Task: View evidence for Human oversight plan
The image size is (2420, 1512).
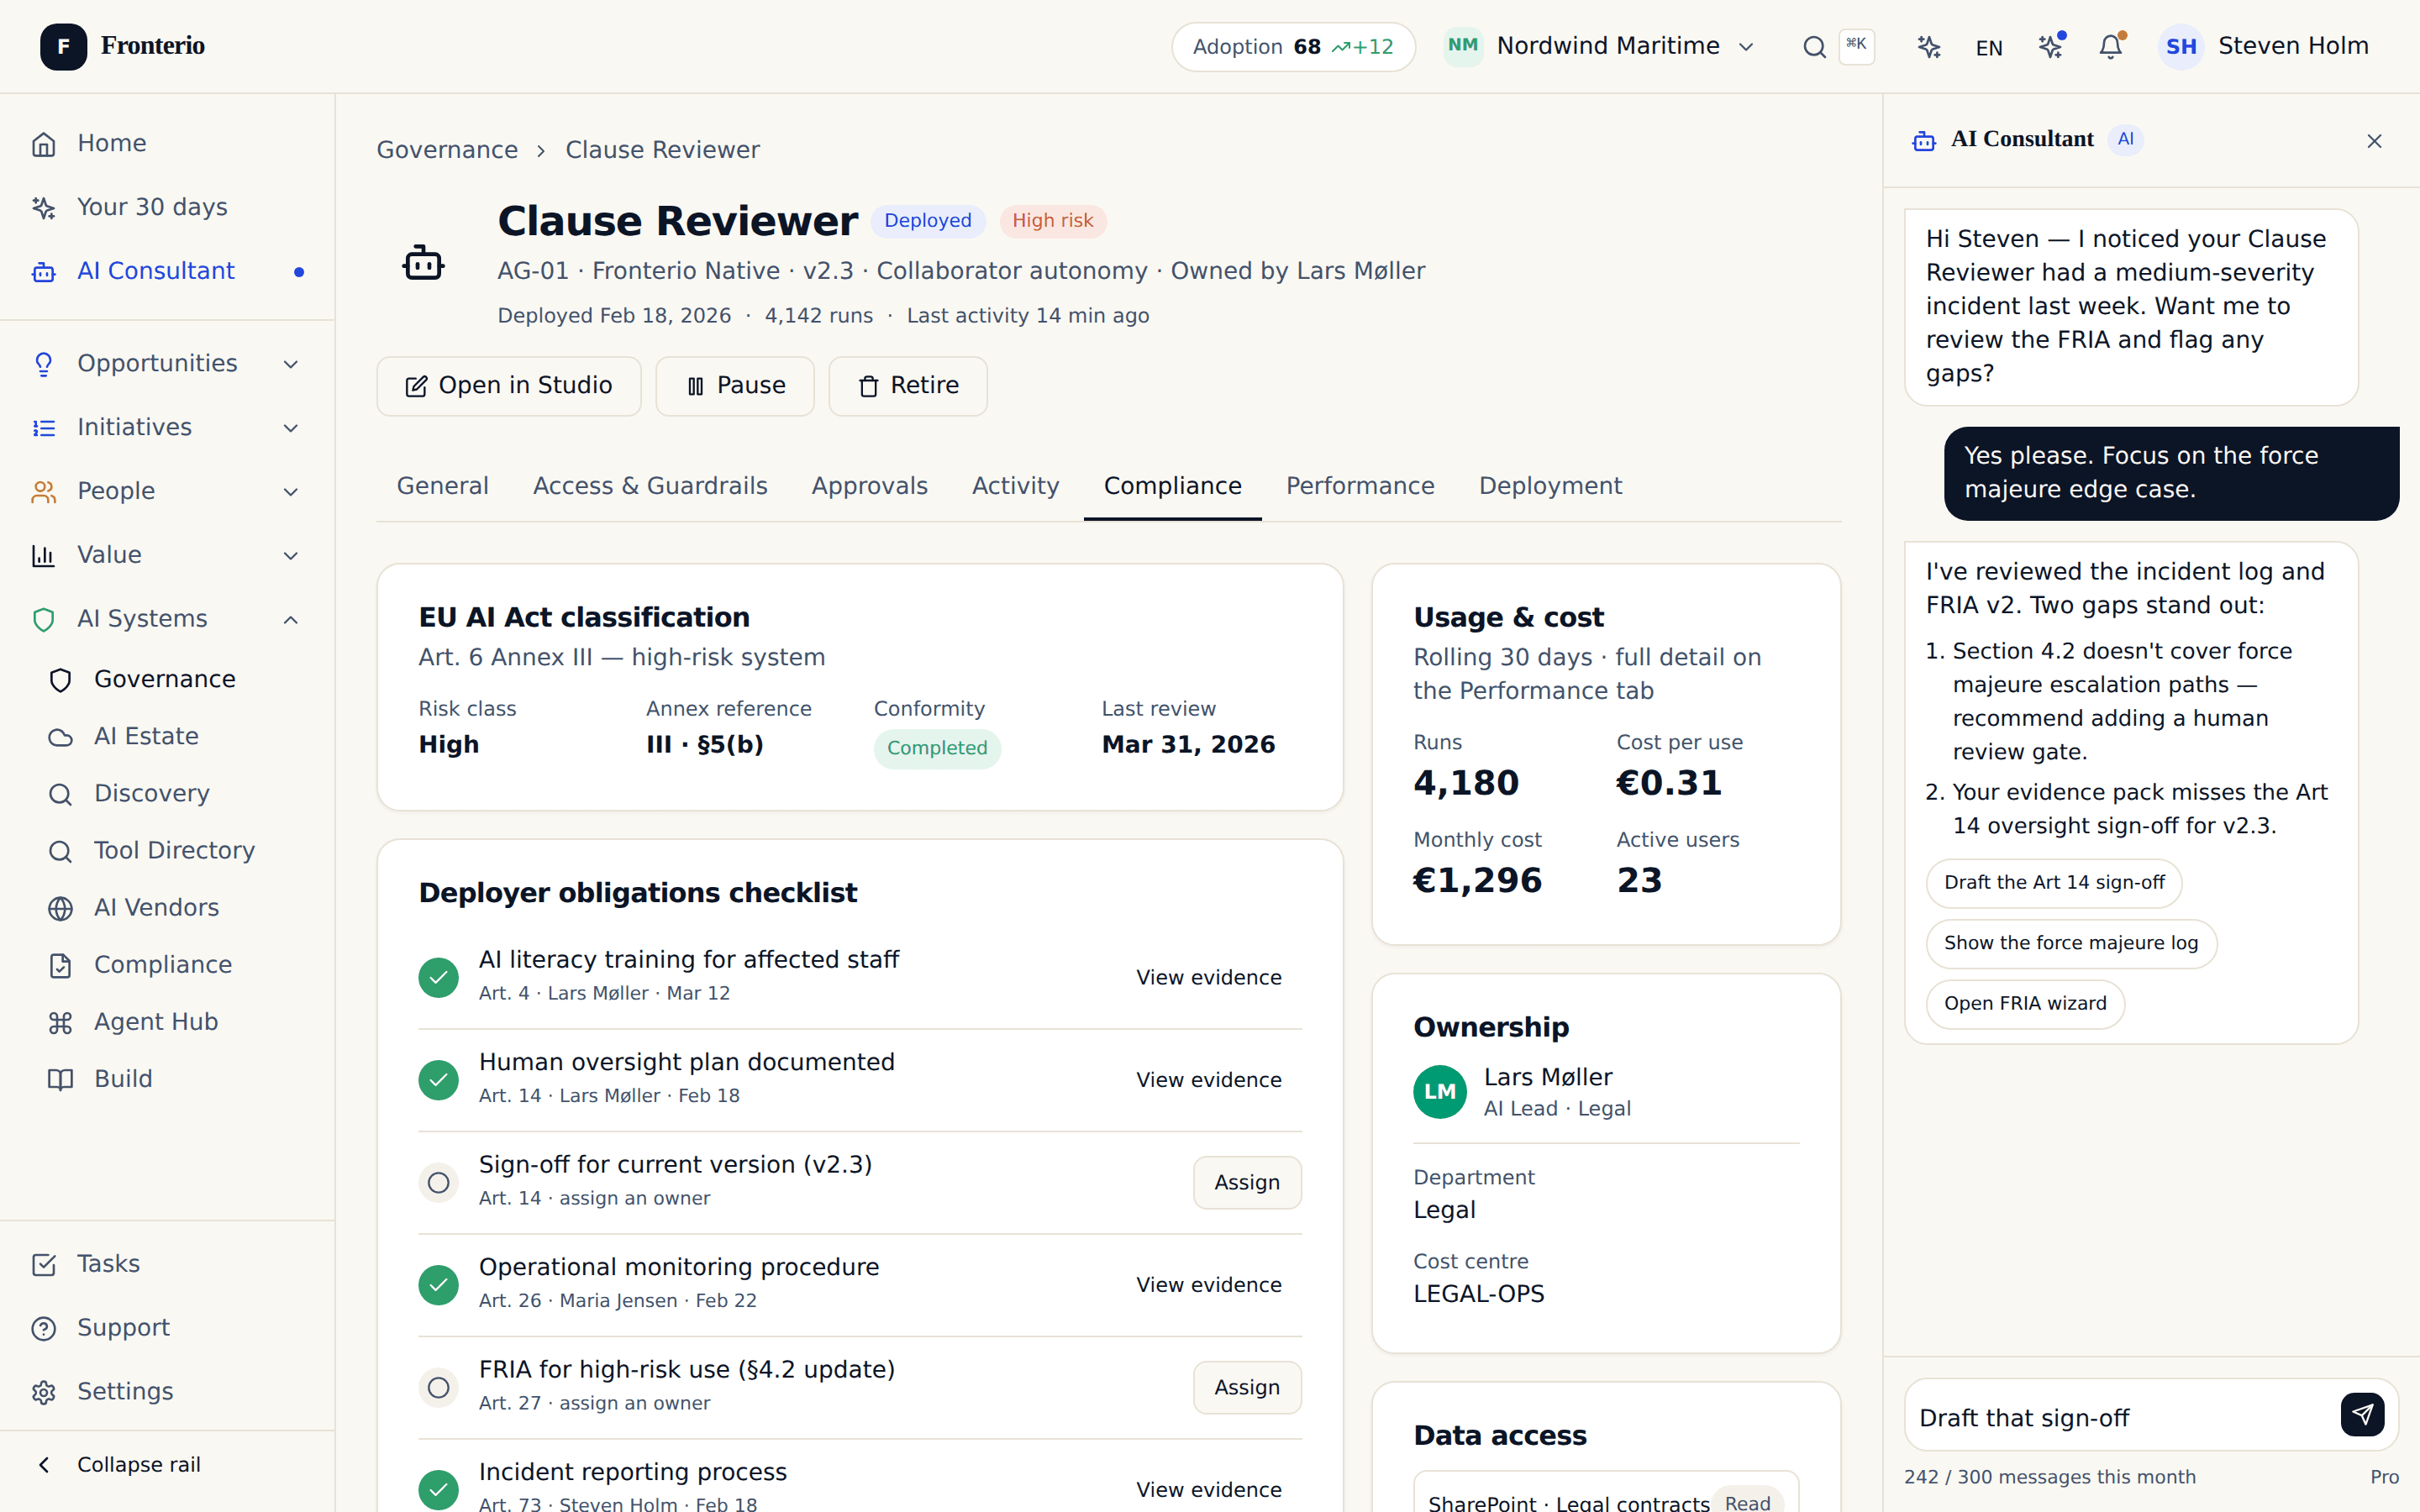Action: click(1208, 1080)
